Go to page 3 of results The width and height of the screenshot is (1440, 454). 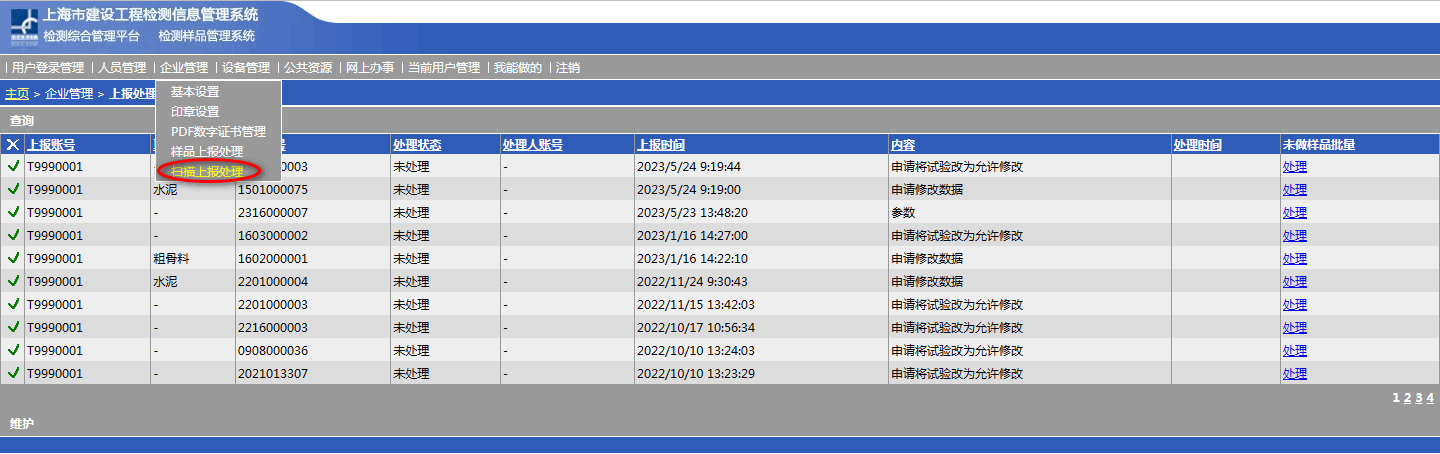click(1418, 398)
